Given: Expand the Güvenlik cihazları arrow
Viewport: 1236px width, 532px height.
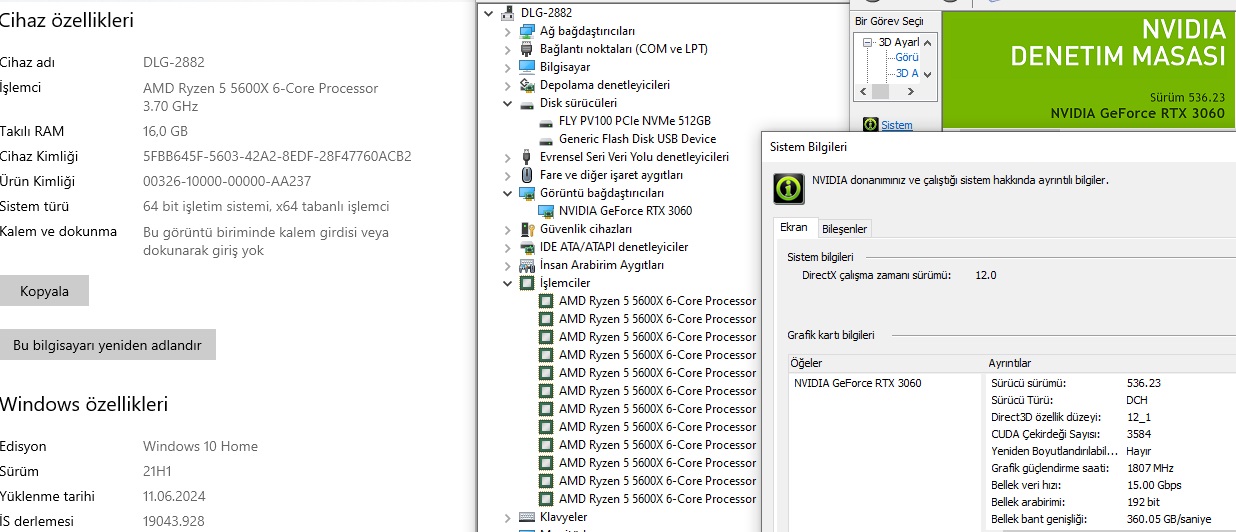Looking at the screenshot, I should [508, 229].
